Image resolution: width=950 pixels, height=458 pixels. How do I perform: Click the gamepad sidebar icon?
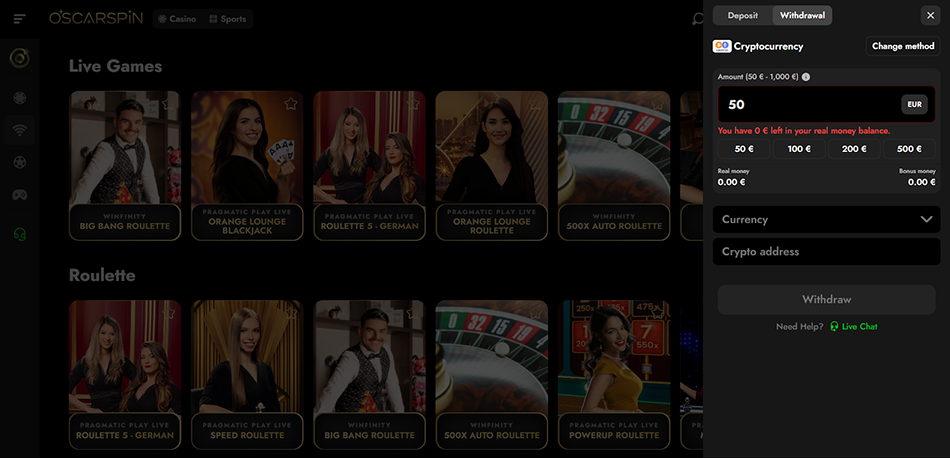(19, 195)
